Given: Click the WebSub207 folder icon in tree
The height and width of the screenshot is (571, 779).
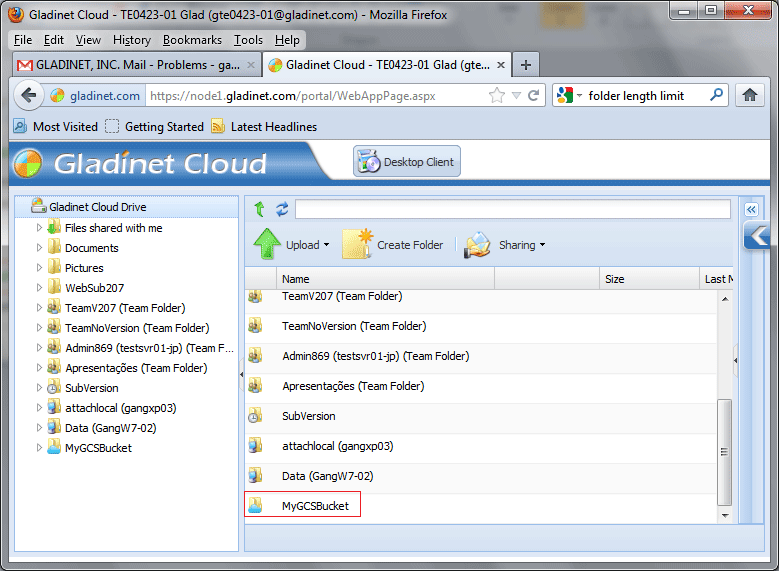Looking at the screenshot, I should tap(54, 287).
